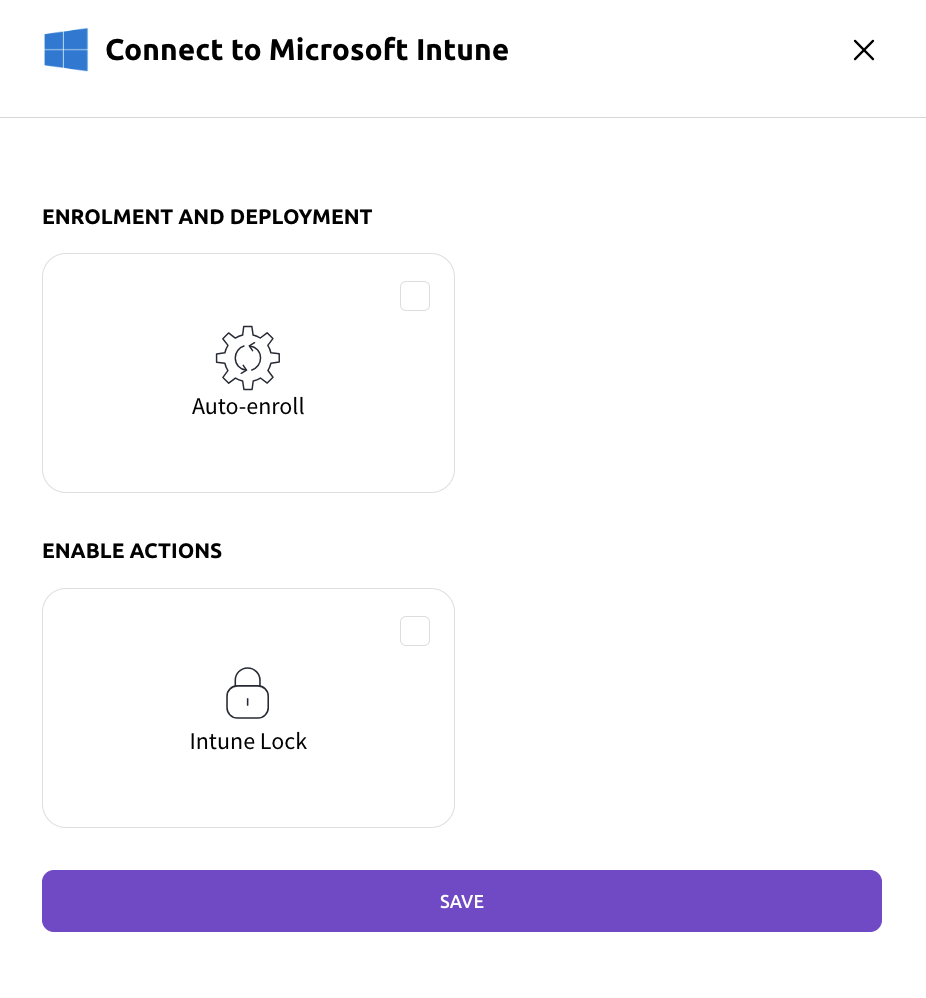Viewport: 926px width, 998px height.
Task: Check the Intune Lock checkbox
Action: tap(414, 630)
